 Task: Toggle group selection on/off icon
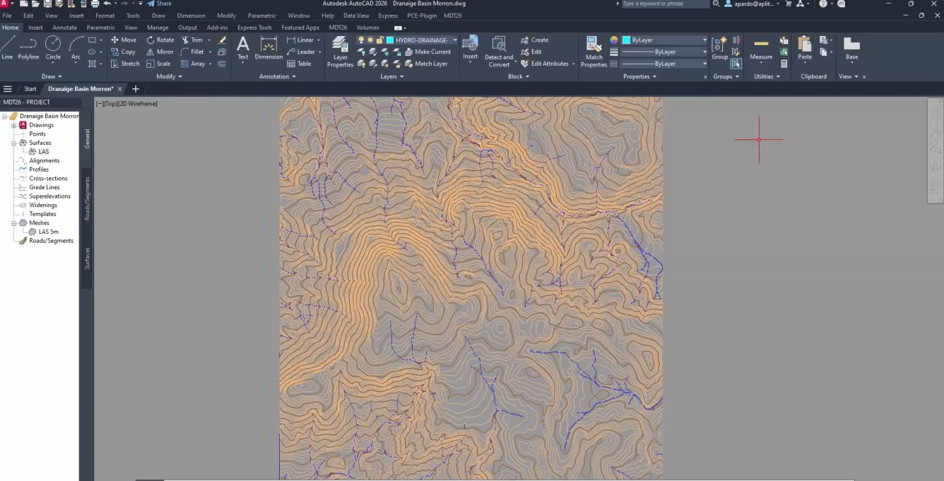click(x=736, y=63)
